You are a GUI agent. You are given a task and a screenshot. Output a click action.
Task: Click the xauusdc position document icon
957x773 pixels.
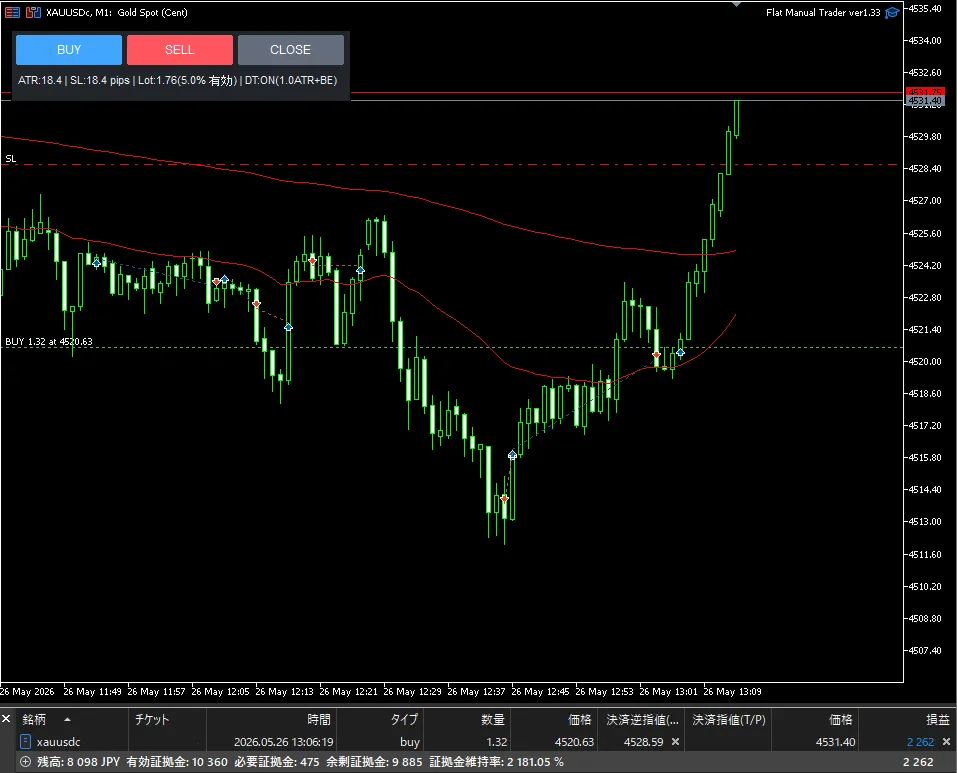pyautogui.click(x=25, y=742)
